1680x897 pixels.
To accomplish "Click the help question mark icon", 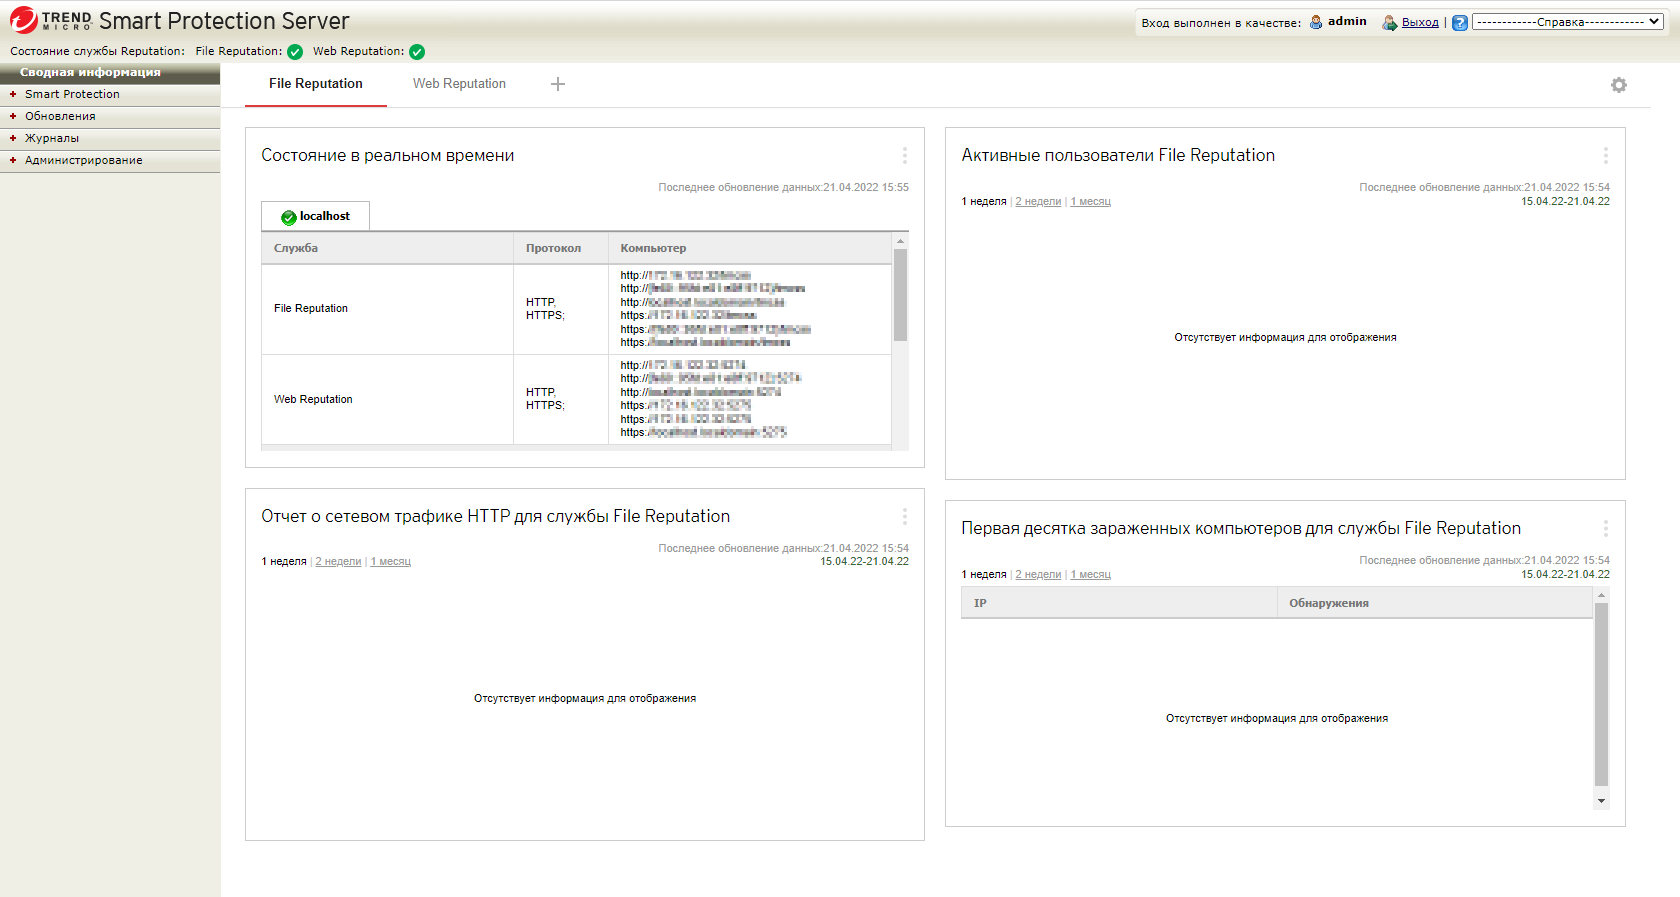I will pyautogui.click(x=1460, y=23).
